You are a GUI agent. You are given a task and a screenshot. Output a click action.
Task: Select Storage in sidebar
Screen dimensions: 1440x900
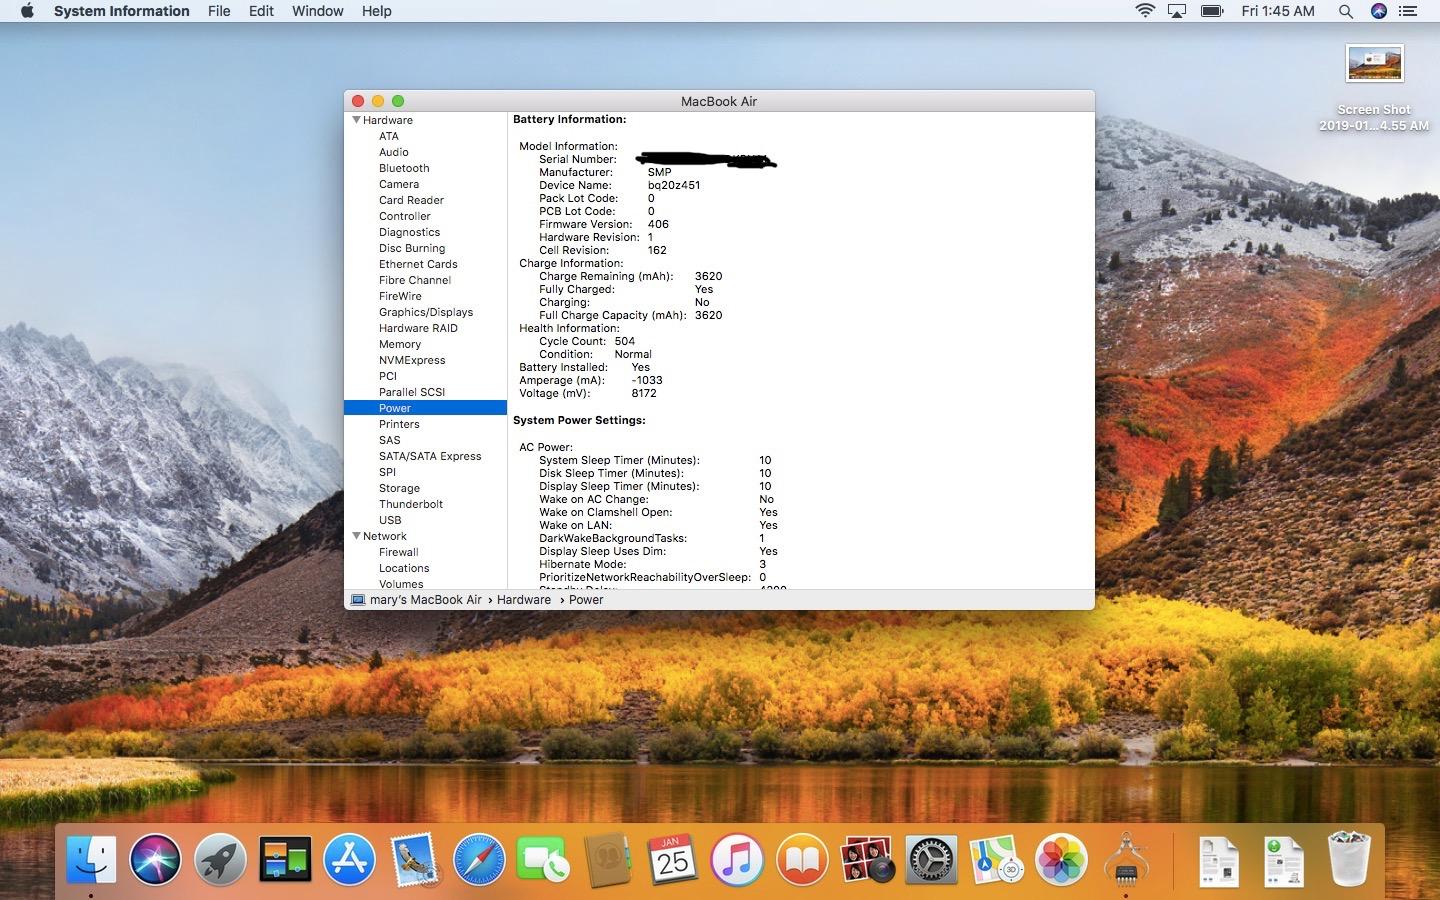click(399, 488)
